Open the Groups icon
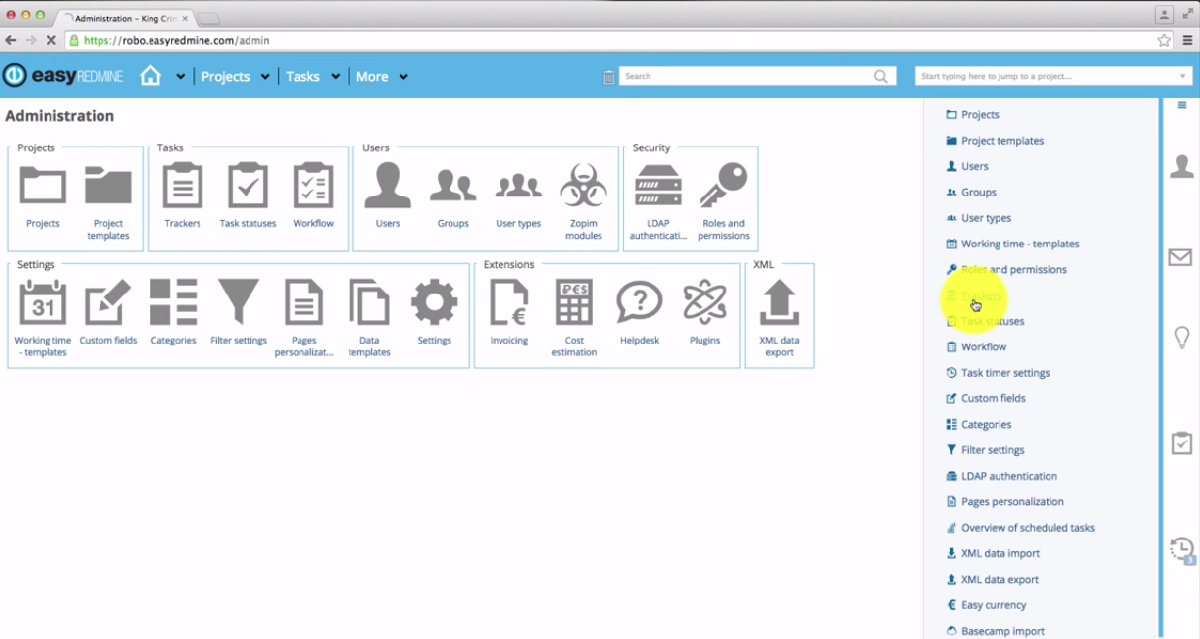The width and height of the screenshot is (1200, 639). pyautogui.click(x=453, y=186)
